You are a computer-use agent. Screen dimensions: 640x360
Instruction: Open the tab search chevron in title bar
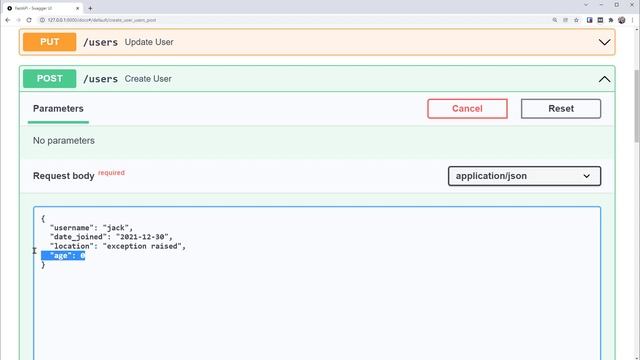coord(586,5)
